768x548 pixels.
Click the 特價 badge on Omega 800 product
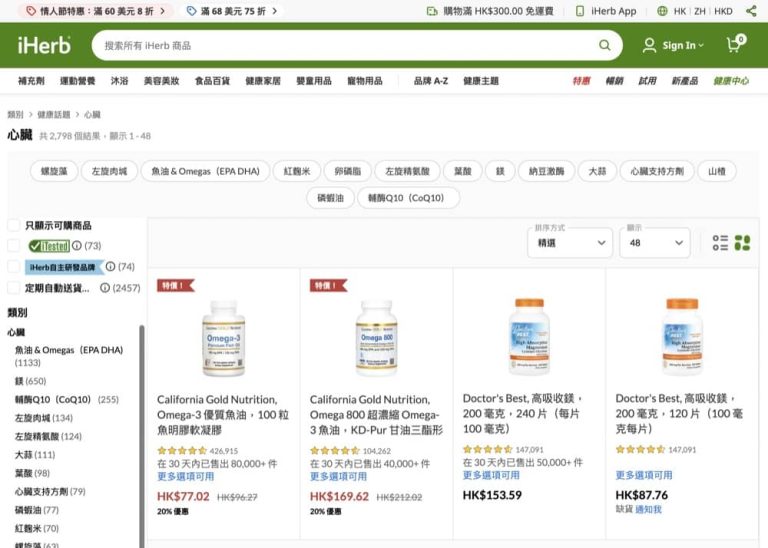tap(328, 286)
